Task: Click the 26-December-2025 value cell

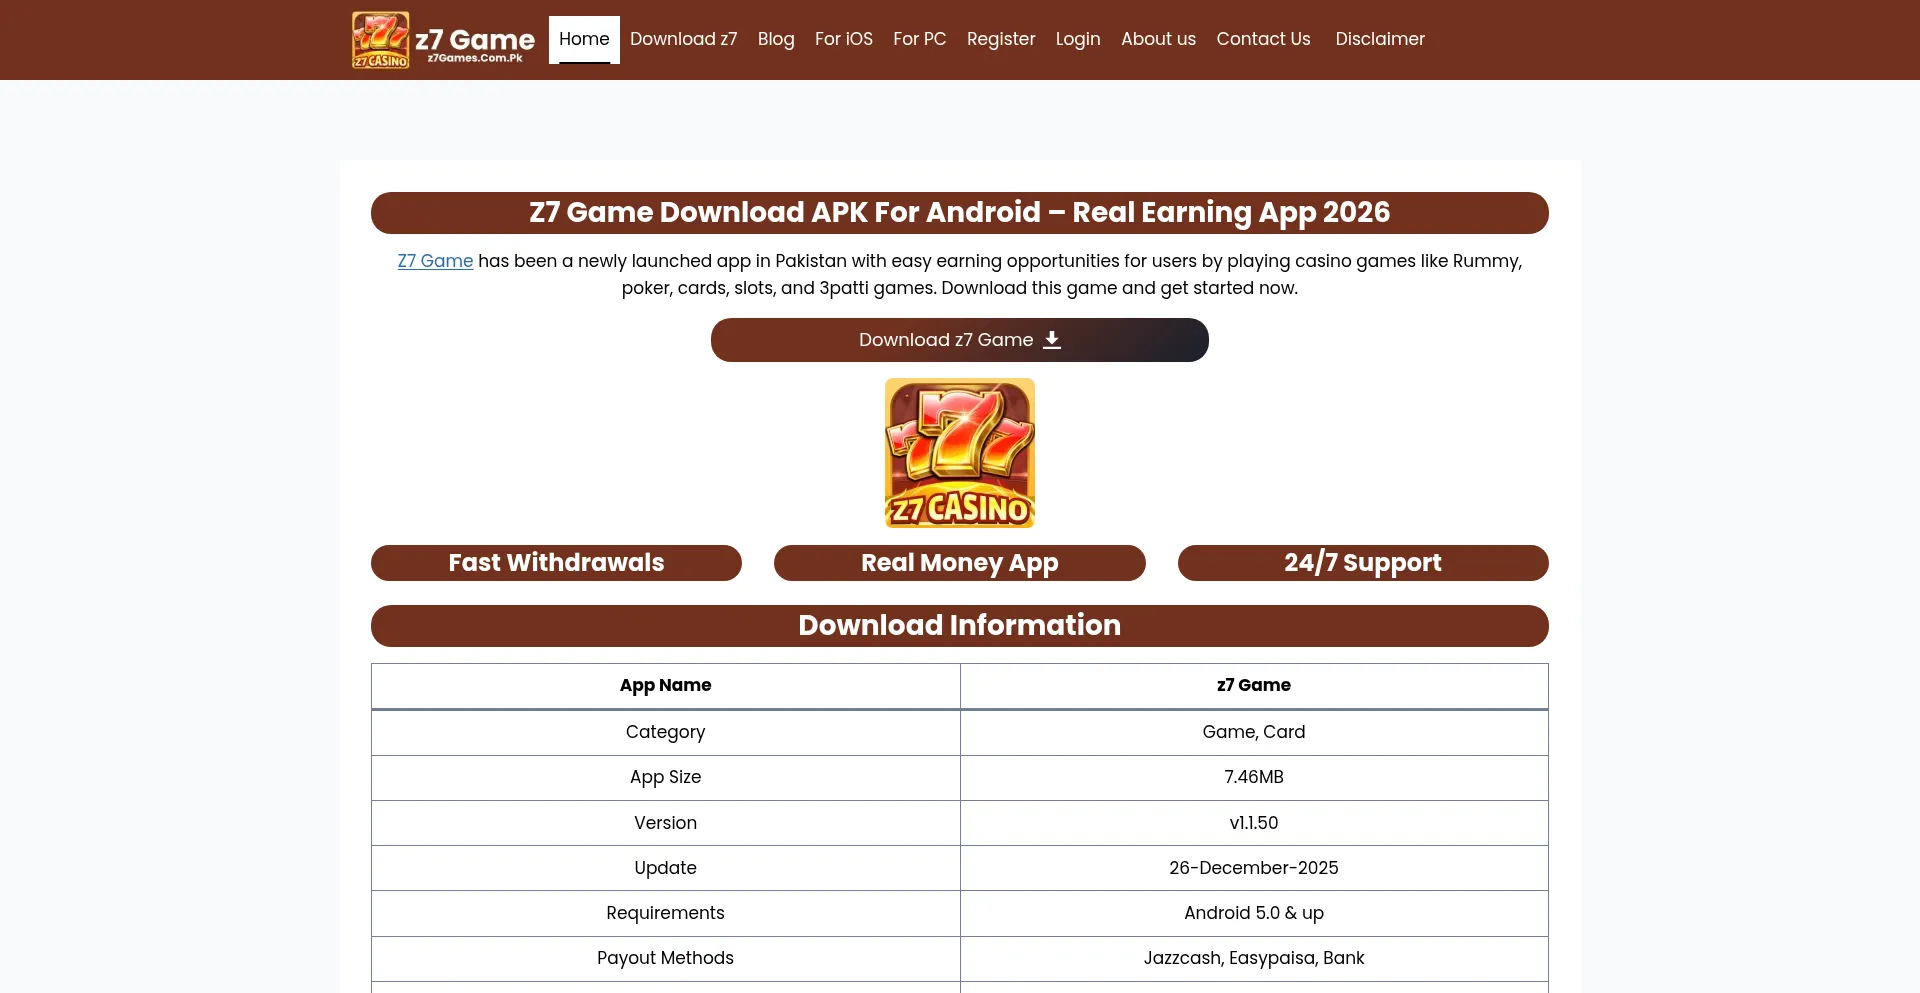Action: tap(1254, 868)
